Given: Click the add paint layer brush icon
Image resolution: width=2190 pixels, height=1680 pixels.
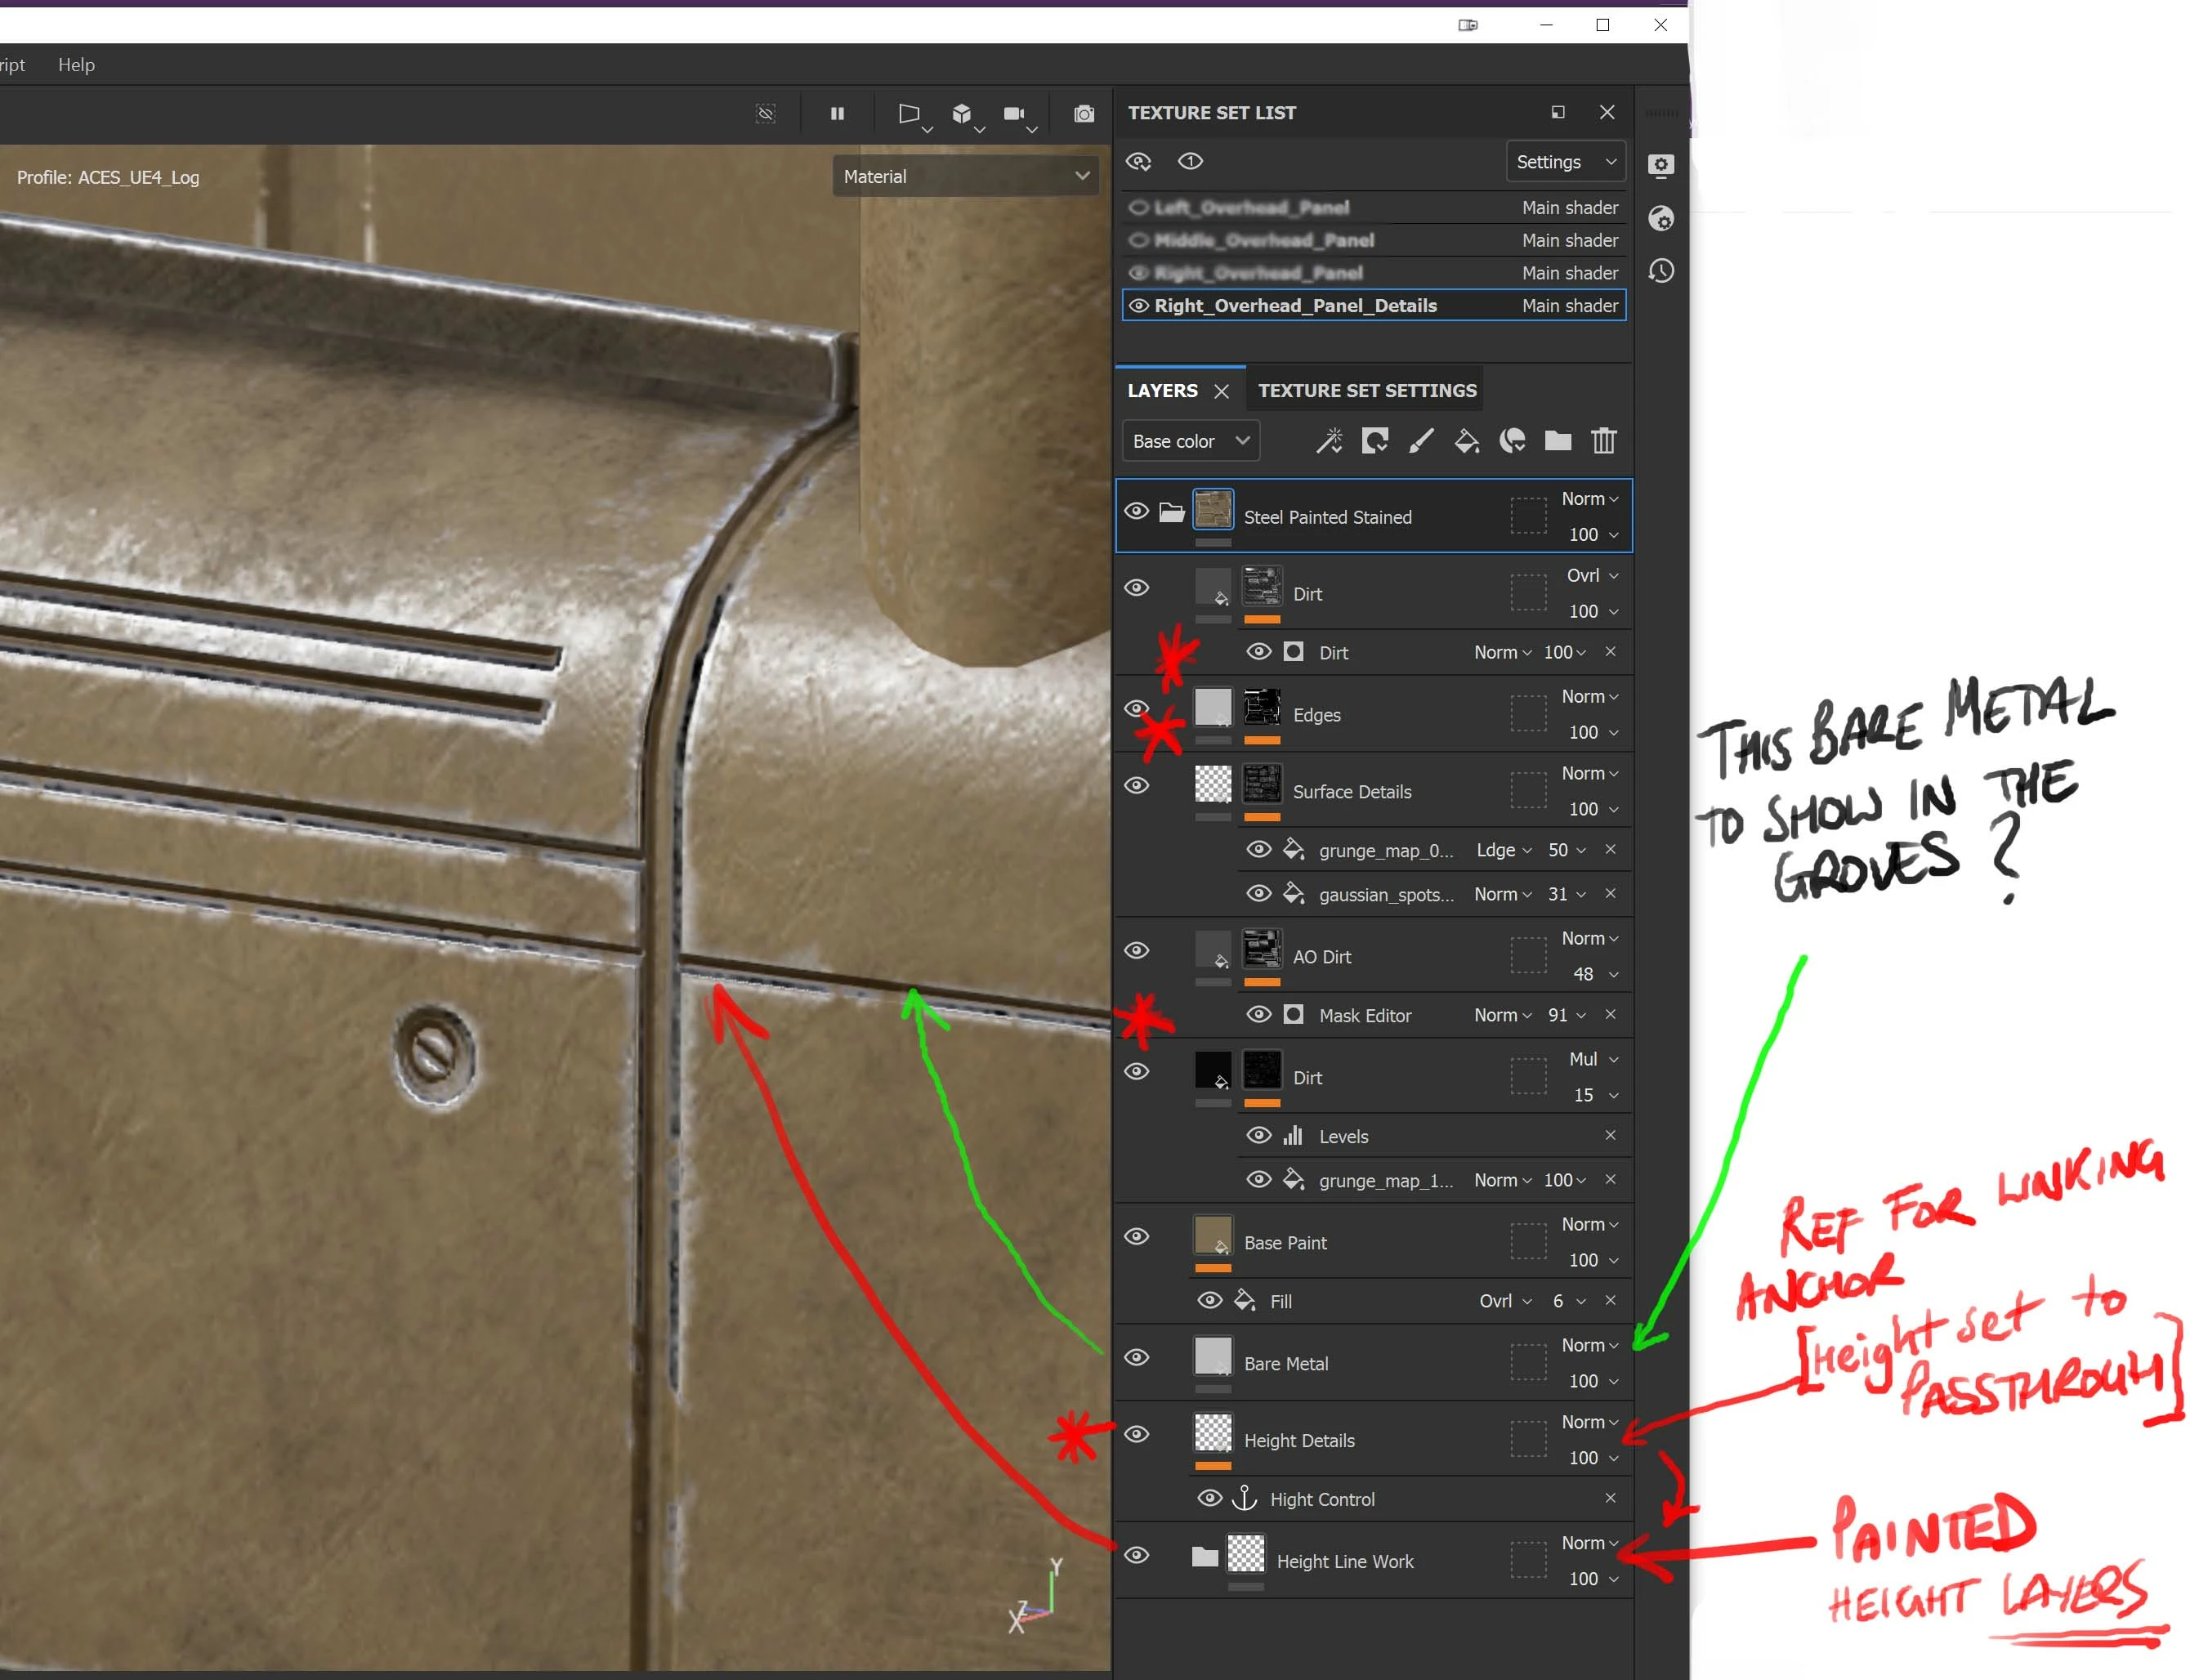Looking at the screenshot, I should click(x=1420, y=441).
